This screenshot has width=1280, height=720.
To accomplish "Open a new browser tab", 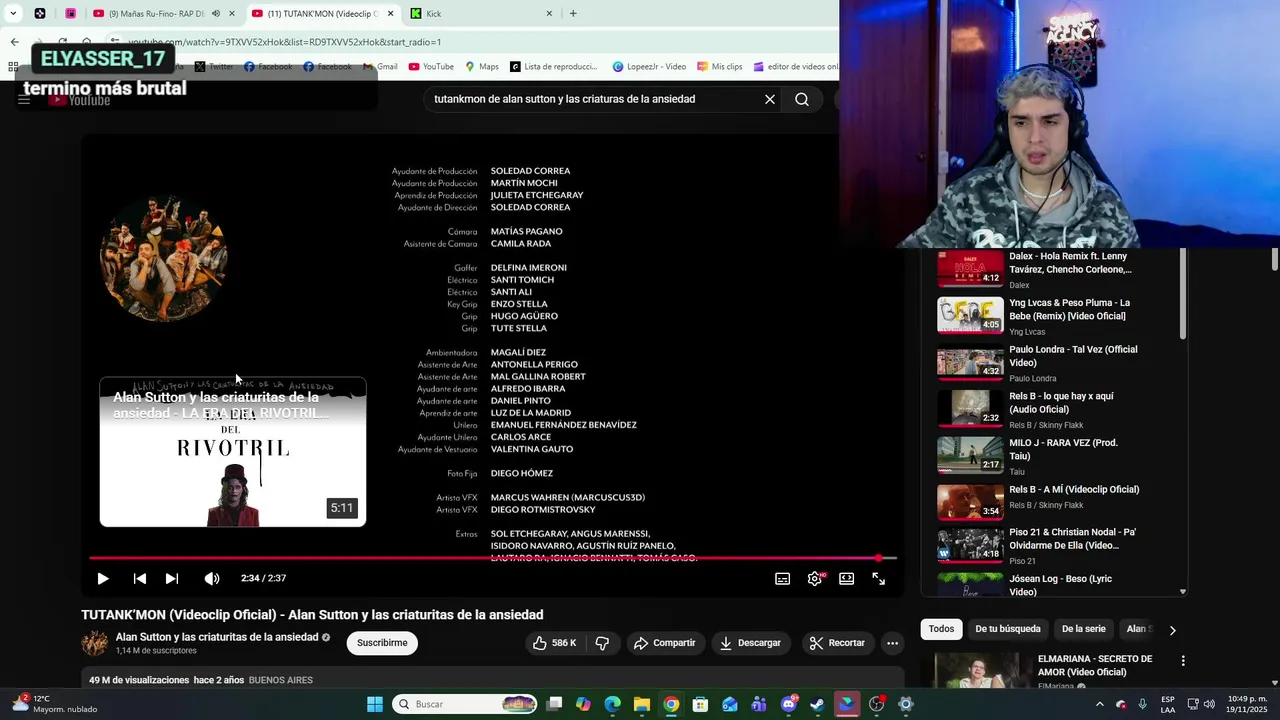I will (x=573, y=14).
